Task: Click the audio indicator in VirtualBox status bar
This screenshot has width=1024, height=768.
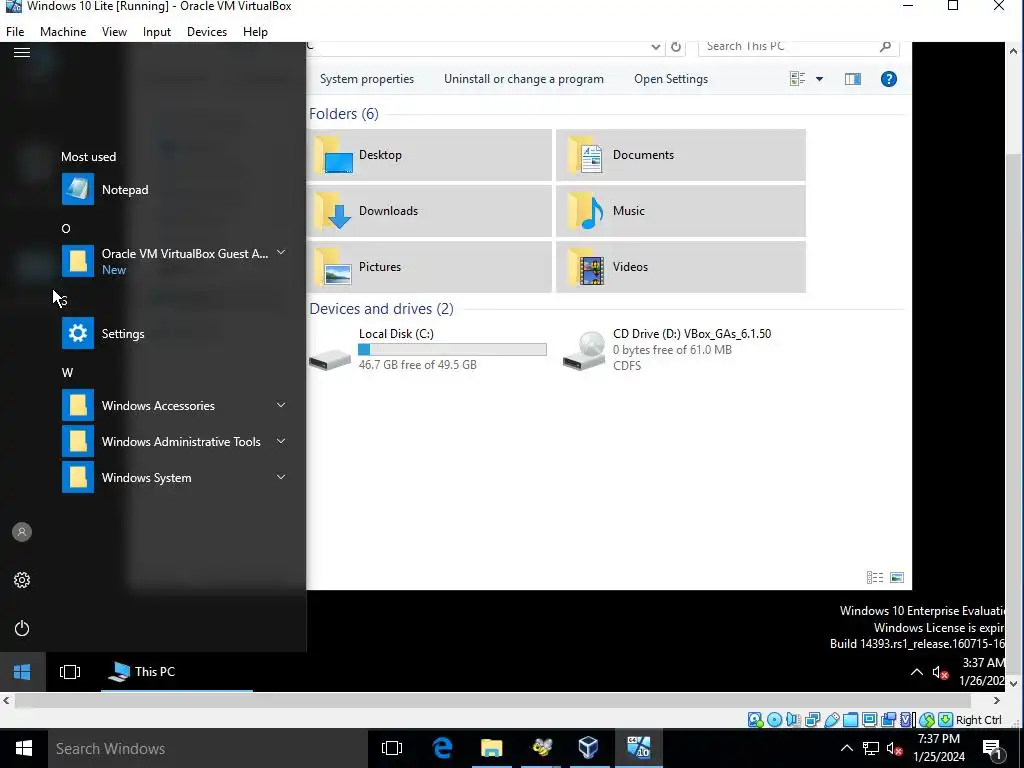Action: pos(793,720)
